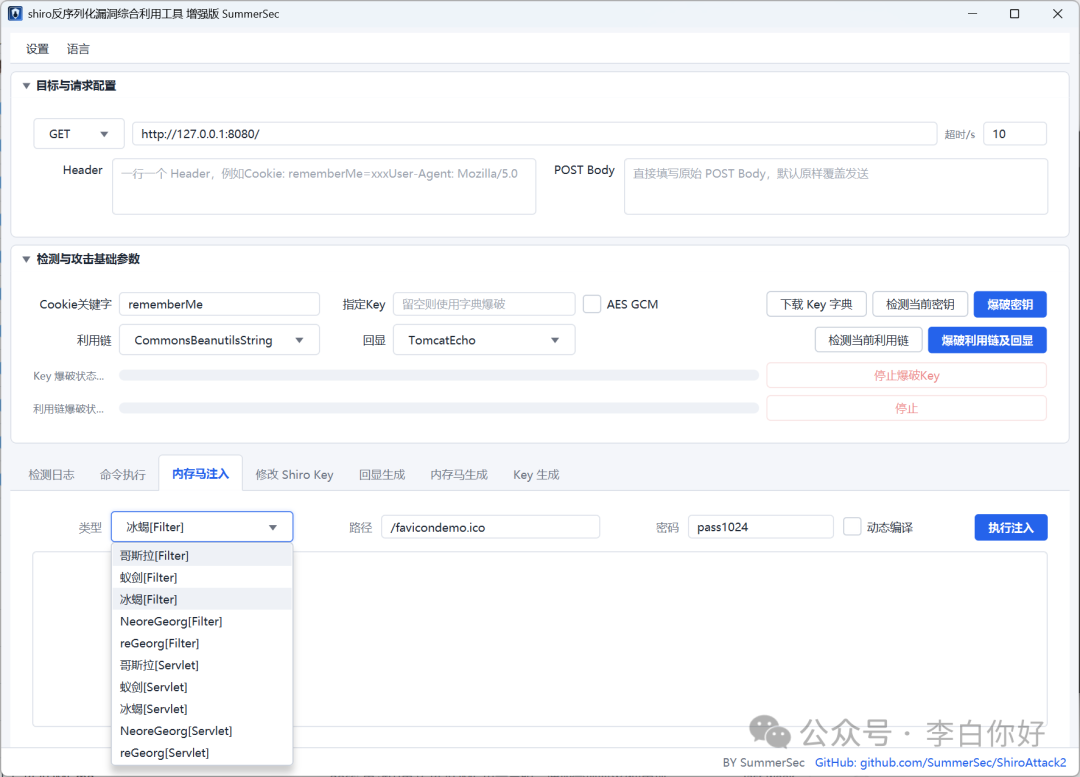Screen dimensions: 1080x777
Task: Switch to the 命令执行 tab
Action: pos(123,475)
